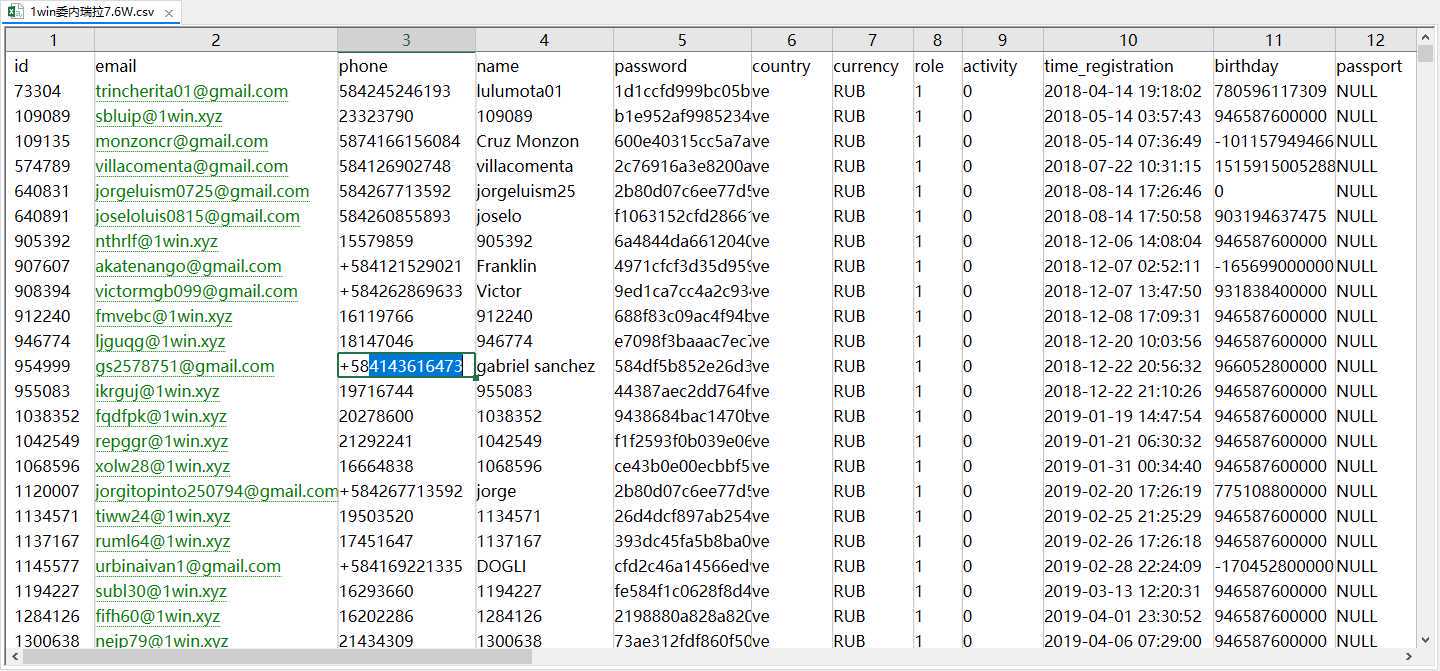Click the vertical scrollbar down arrow
The width and height of the screenshot is (1440, 671).
coord(1426,640)
